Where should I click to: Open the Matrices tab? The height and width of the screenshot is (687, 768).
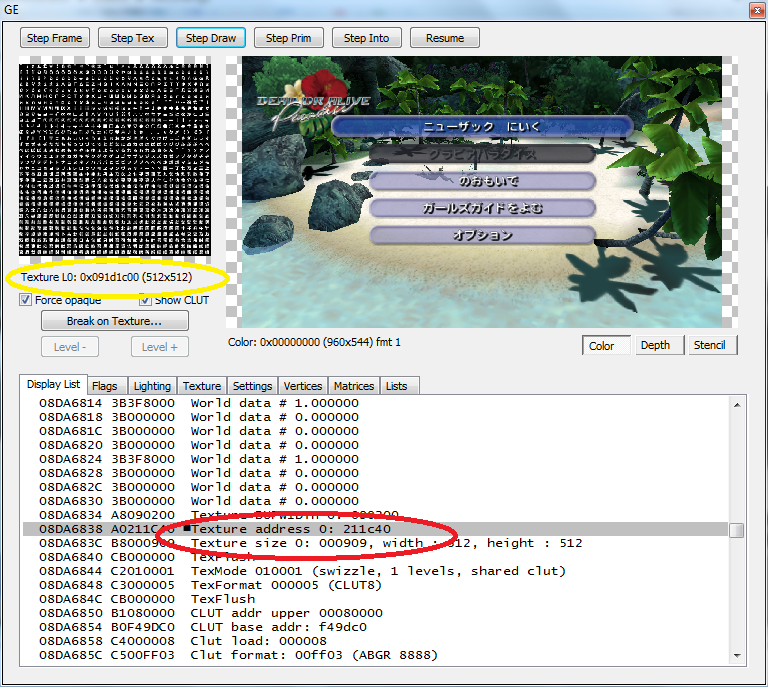coord(354,386)
